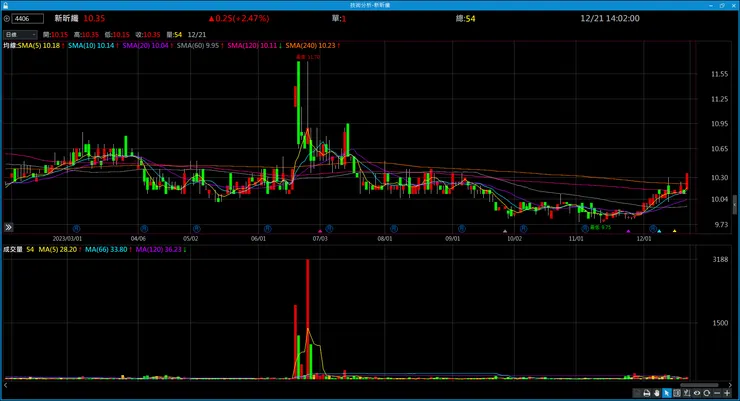The height and width of the screenshot is (401, 740).
Task: Zoom in chart with plus icon
Action: pyautogui.click(x=727, y=393)
